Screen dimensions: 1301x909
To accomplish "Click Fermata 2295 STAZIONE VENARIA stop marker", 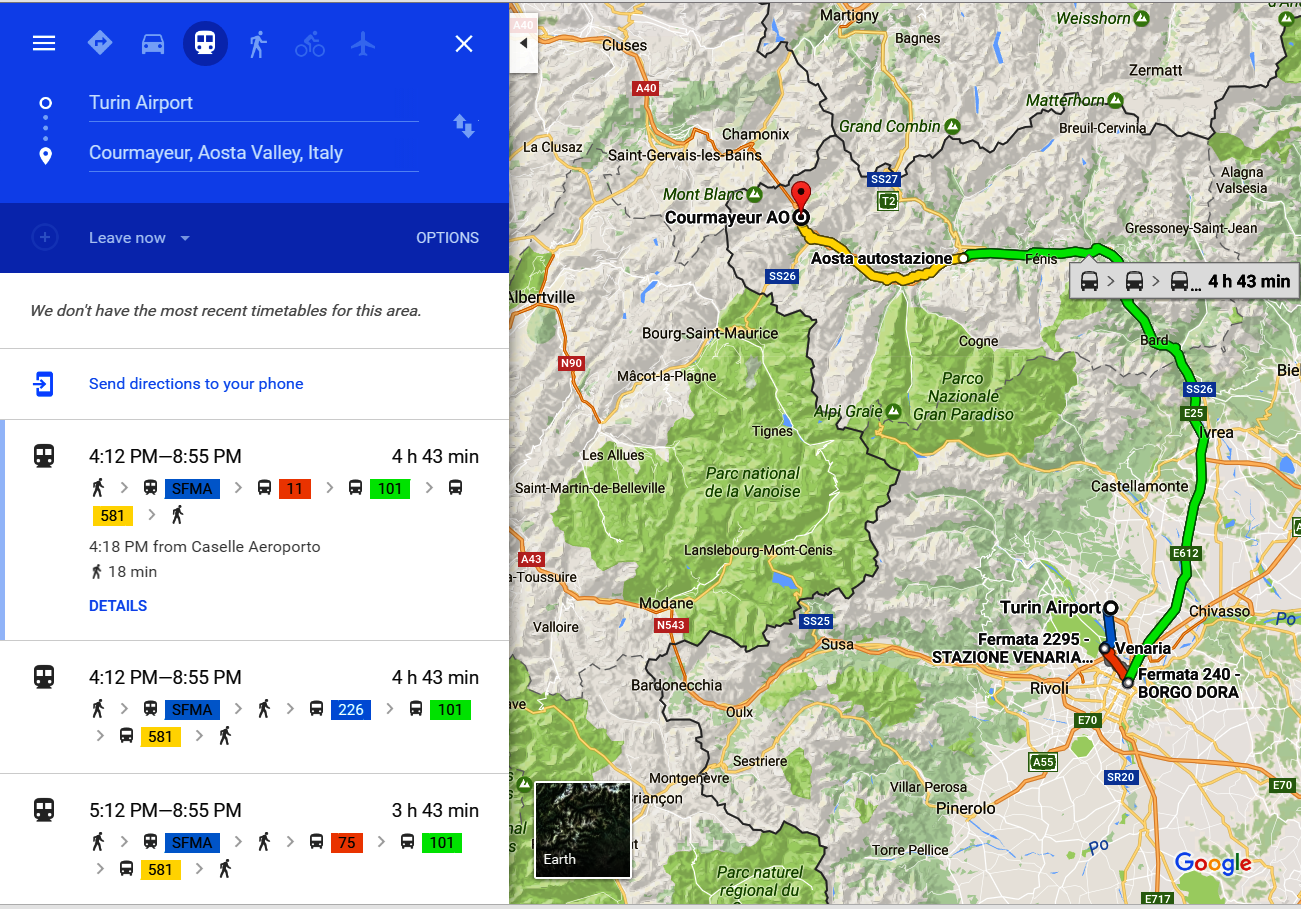I will [1104, 648].
